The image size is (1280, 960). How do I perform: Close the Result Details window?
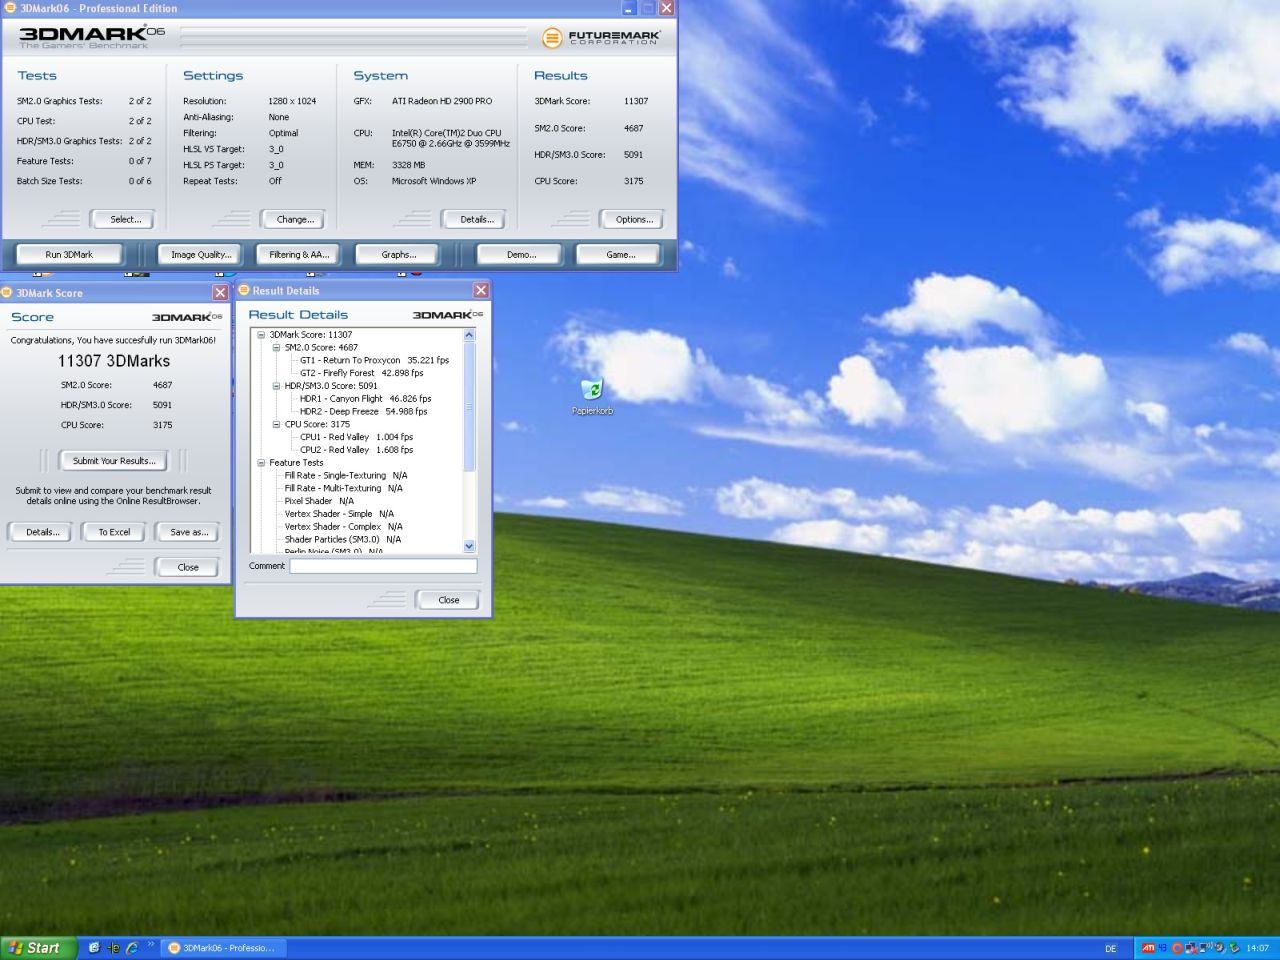[x=481, y=290]
